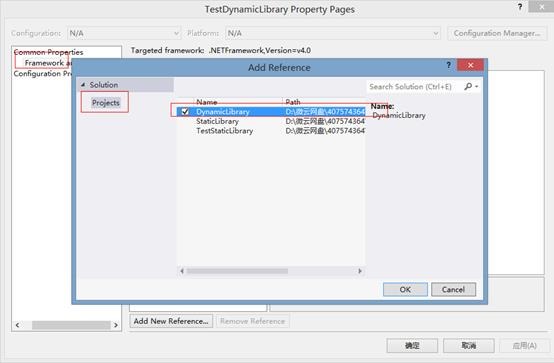The image size is (554, 363).
Task: Click the Property Pages help question mark
Action: point(520,7)
